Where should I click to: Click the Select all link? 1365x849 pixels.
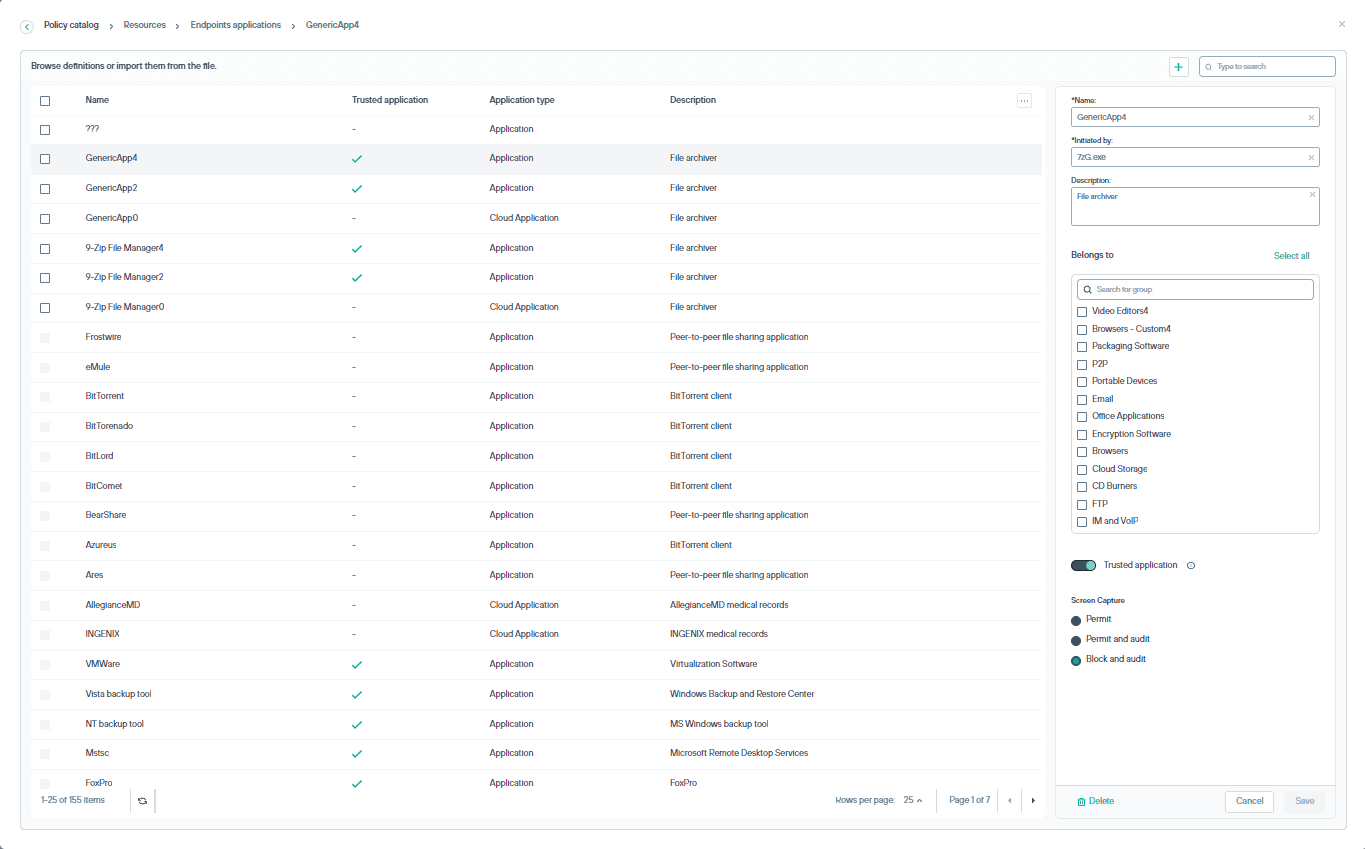coord(1291,255)
